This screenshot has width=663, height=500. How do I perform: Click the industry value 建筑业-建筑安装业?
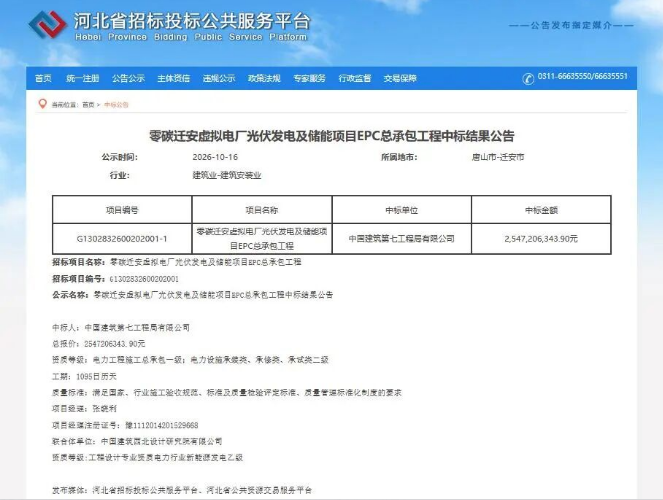pos(227,175)
